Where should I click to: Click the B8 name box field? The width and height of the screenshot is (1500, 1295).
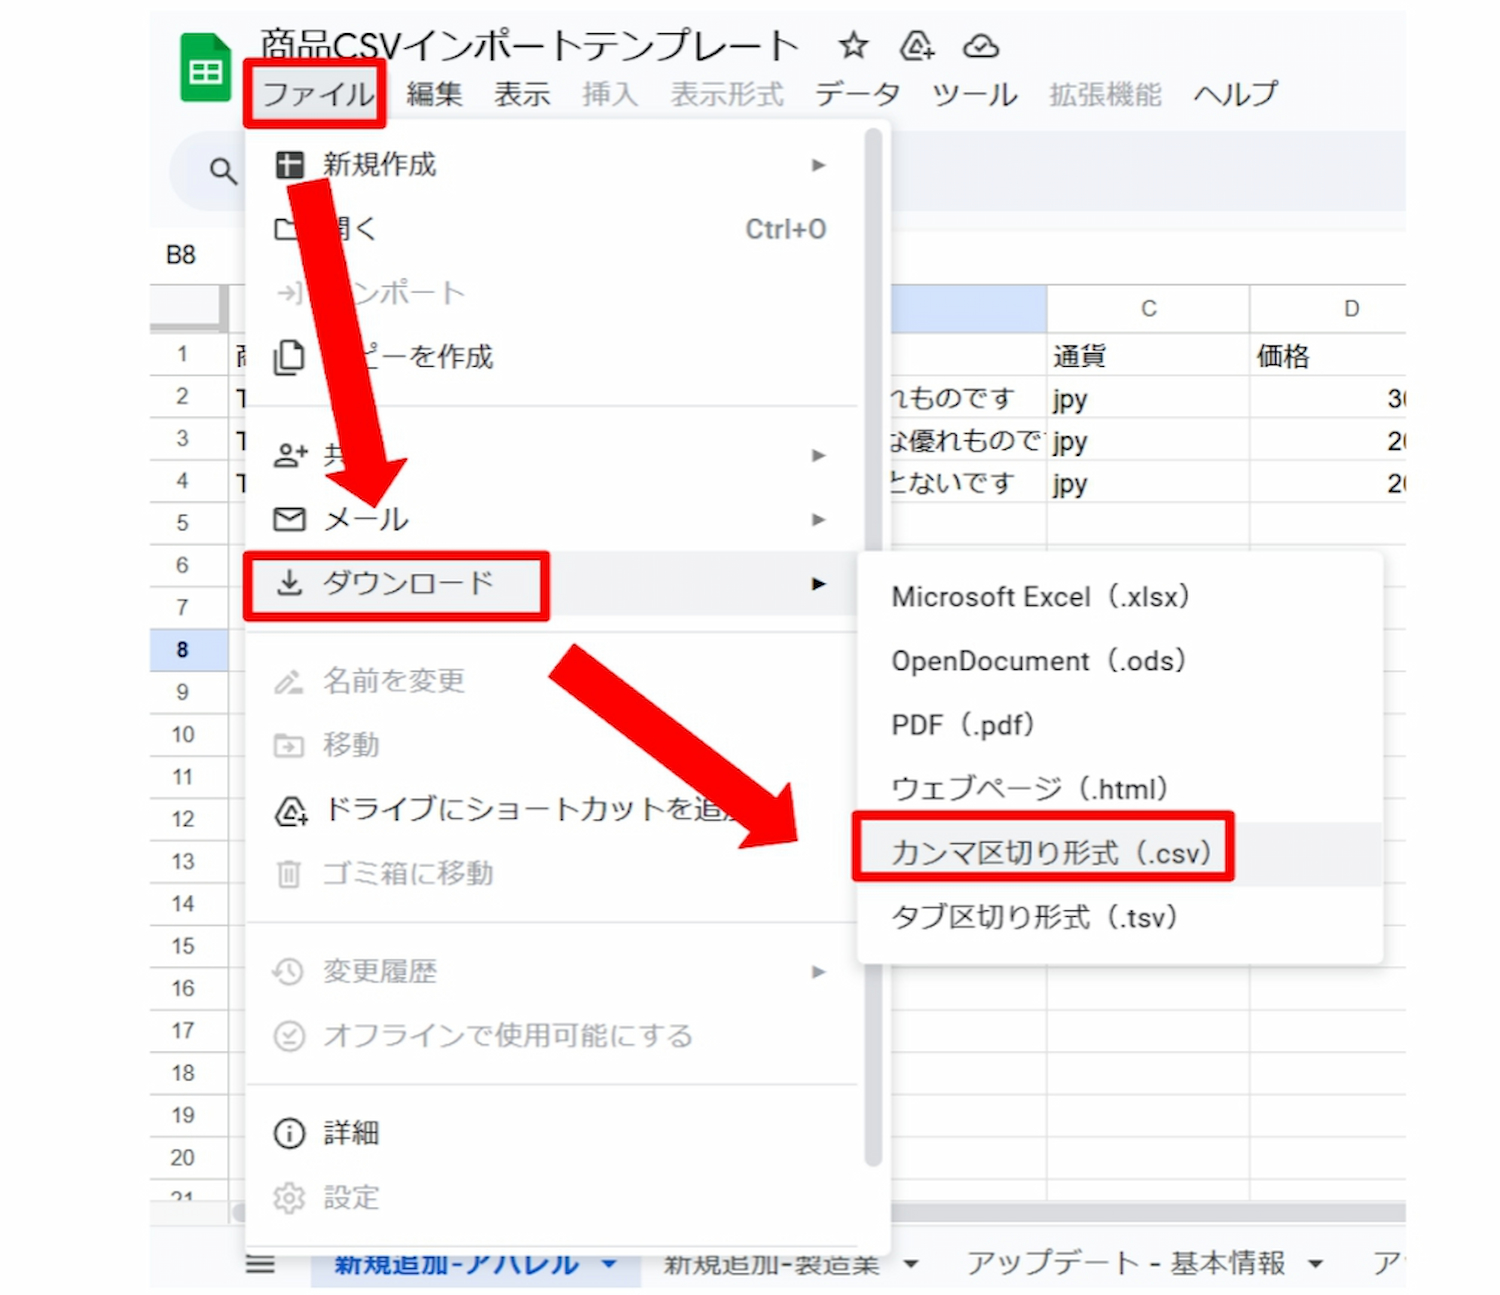[x=181, y=255]
